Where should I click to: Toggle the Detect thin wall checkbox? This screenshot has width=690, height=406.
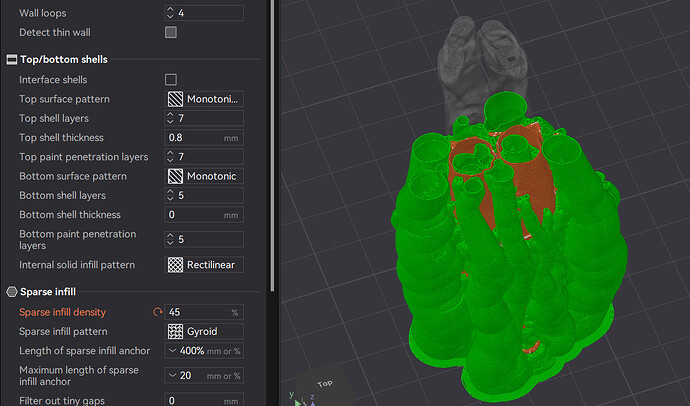171,32
